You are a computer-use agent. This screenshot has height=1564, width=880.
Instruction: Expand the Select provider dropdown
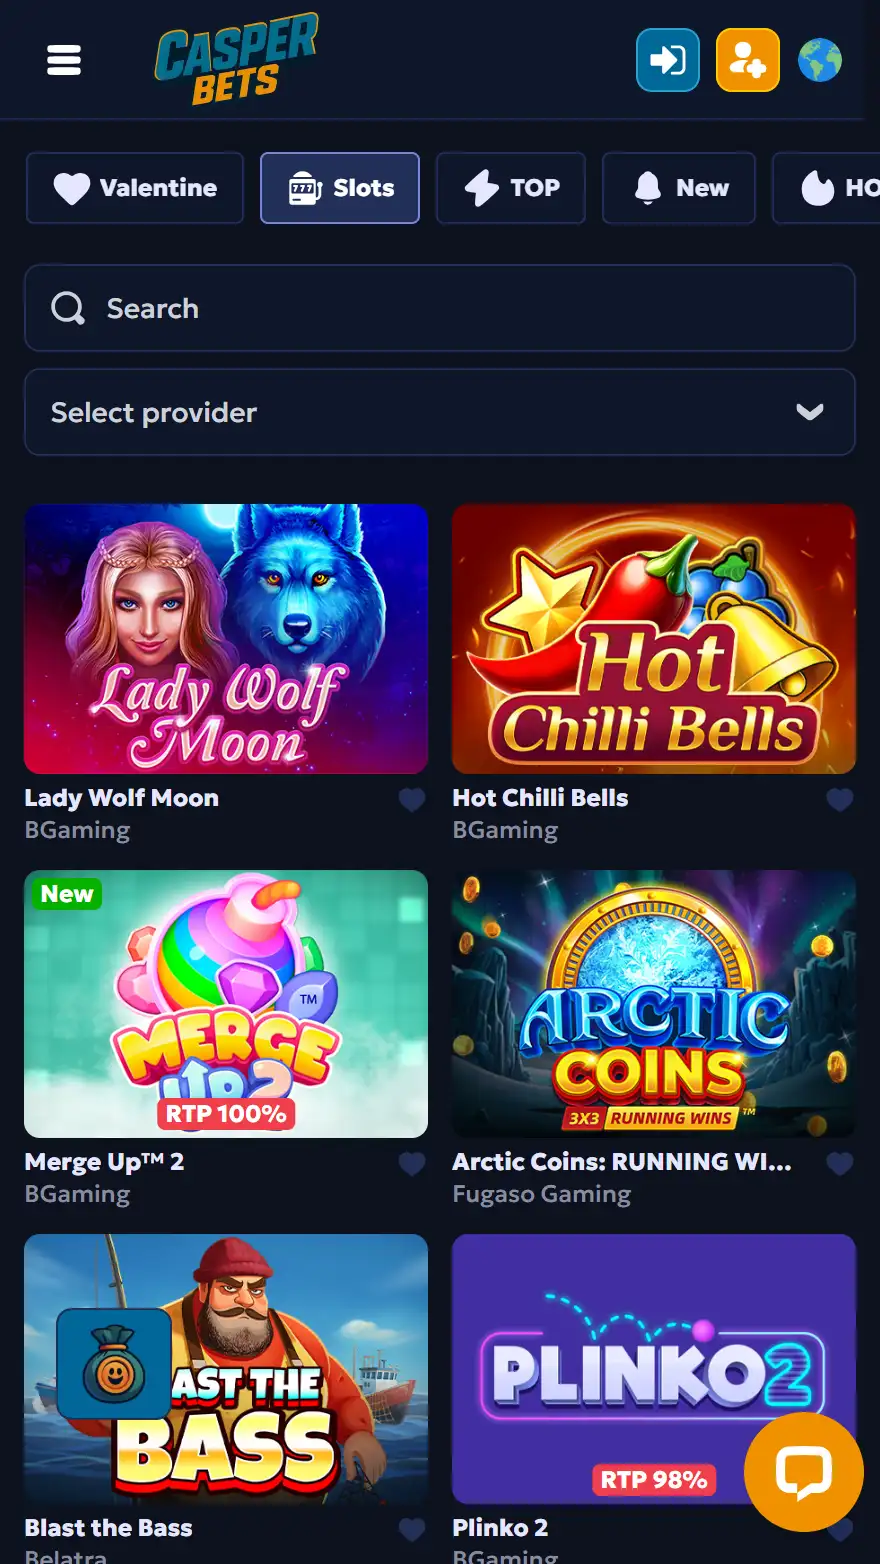pyautogui.click(x=440, y=412)
